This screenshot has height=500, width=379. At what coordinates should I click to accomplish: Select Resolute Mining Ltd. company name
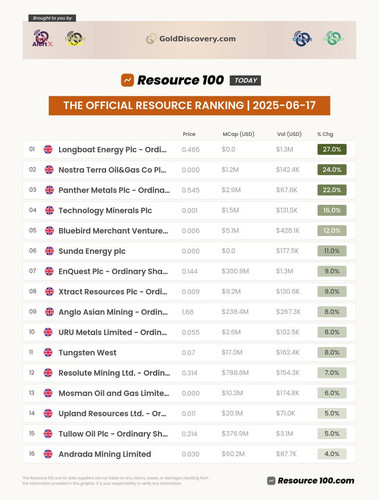pyautogui.click(x=114, y=373)
